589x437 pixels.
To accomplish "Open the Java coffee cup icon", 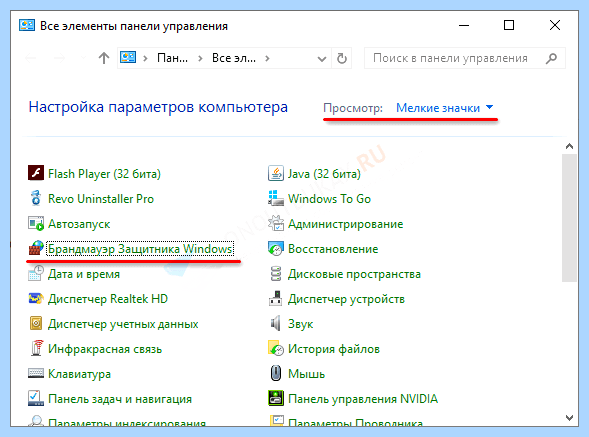I will pyautogui.click(x=276, y=173).
